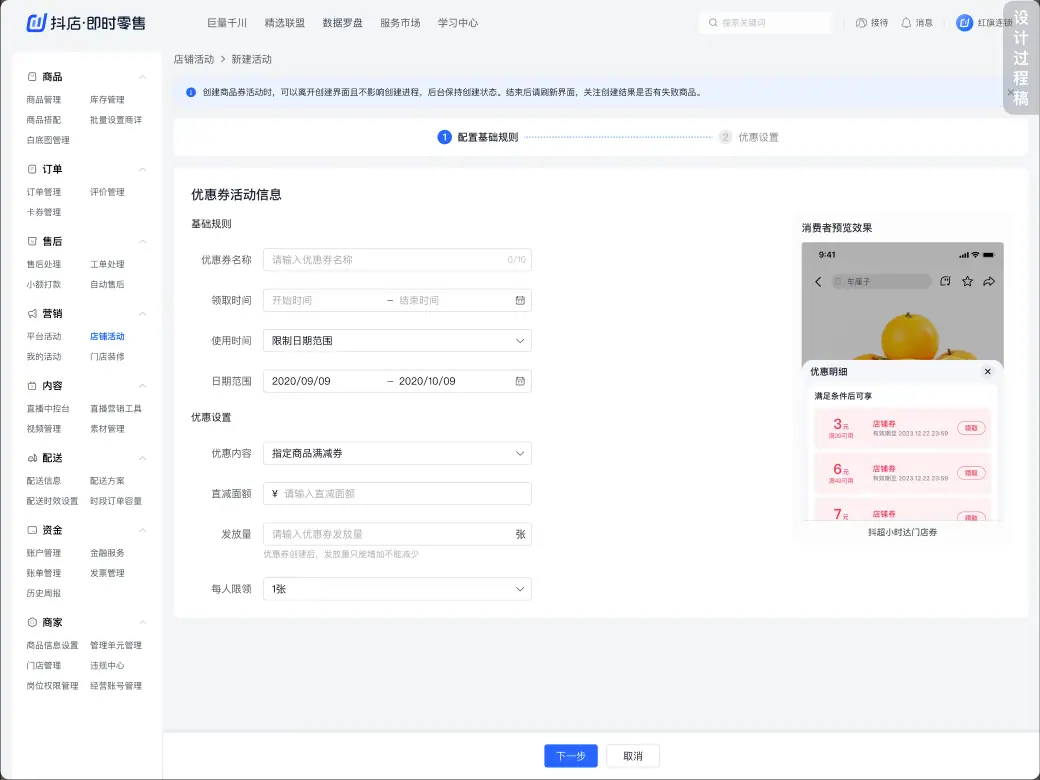
Task: Open 接待 customer service icon
Action: [861, 23]
